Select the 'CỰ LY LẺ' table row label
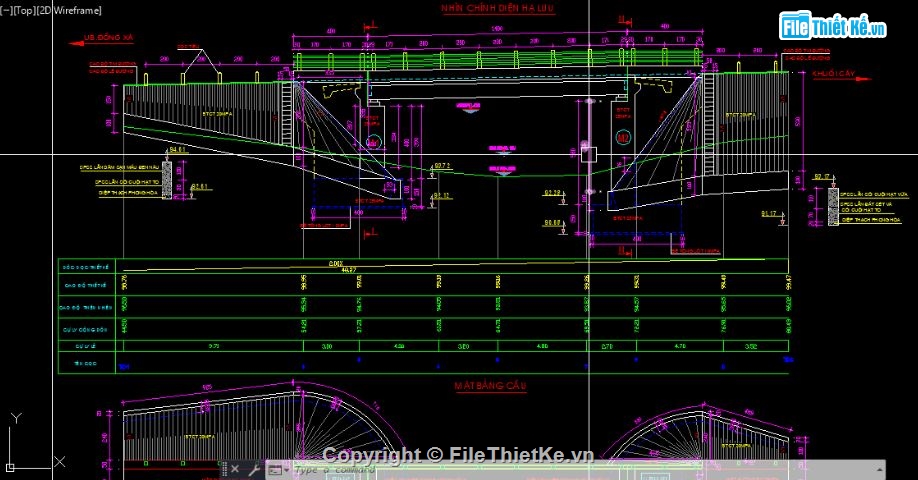 click(85, 347)
